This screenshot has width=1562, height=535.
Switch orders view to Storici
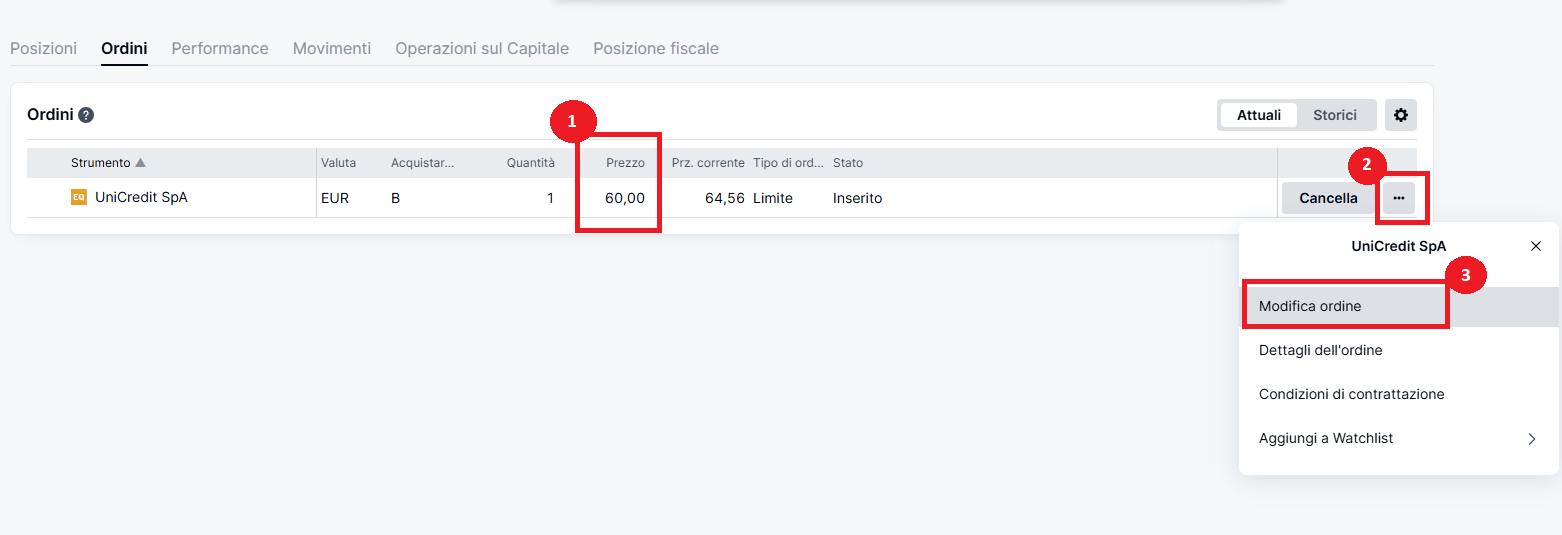point(1334,115)
